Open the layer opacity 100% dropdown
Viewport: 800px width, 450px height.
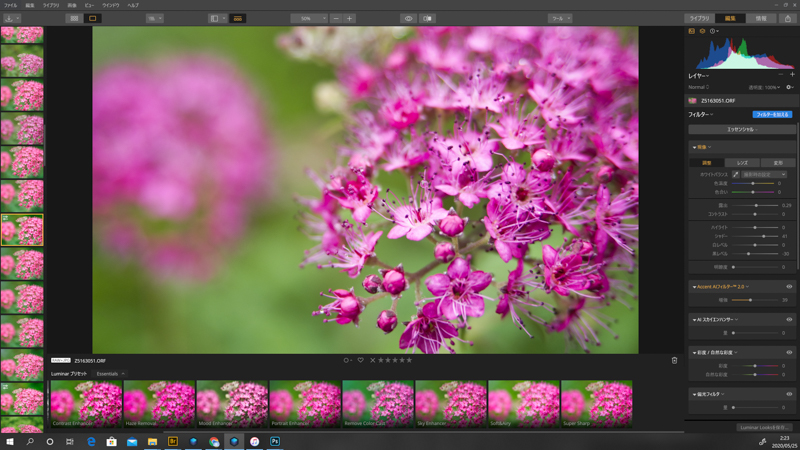764,87
